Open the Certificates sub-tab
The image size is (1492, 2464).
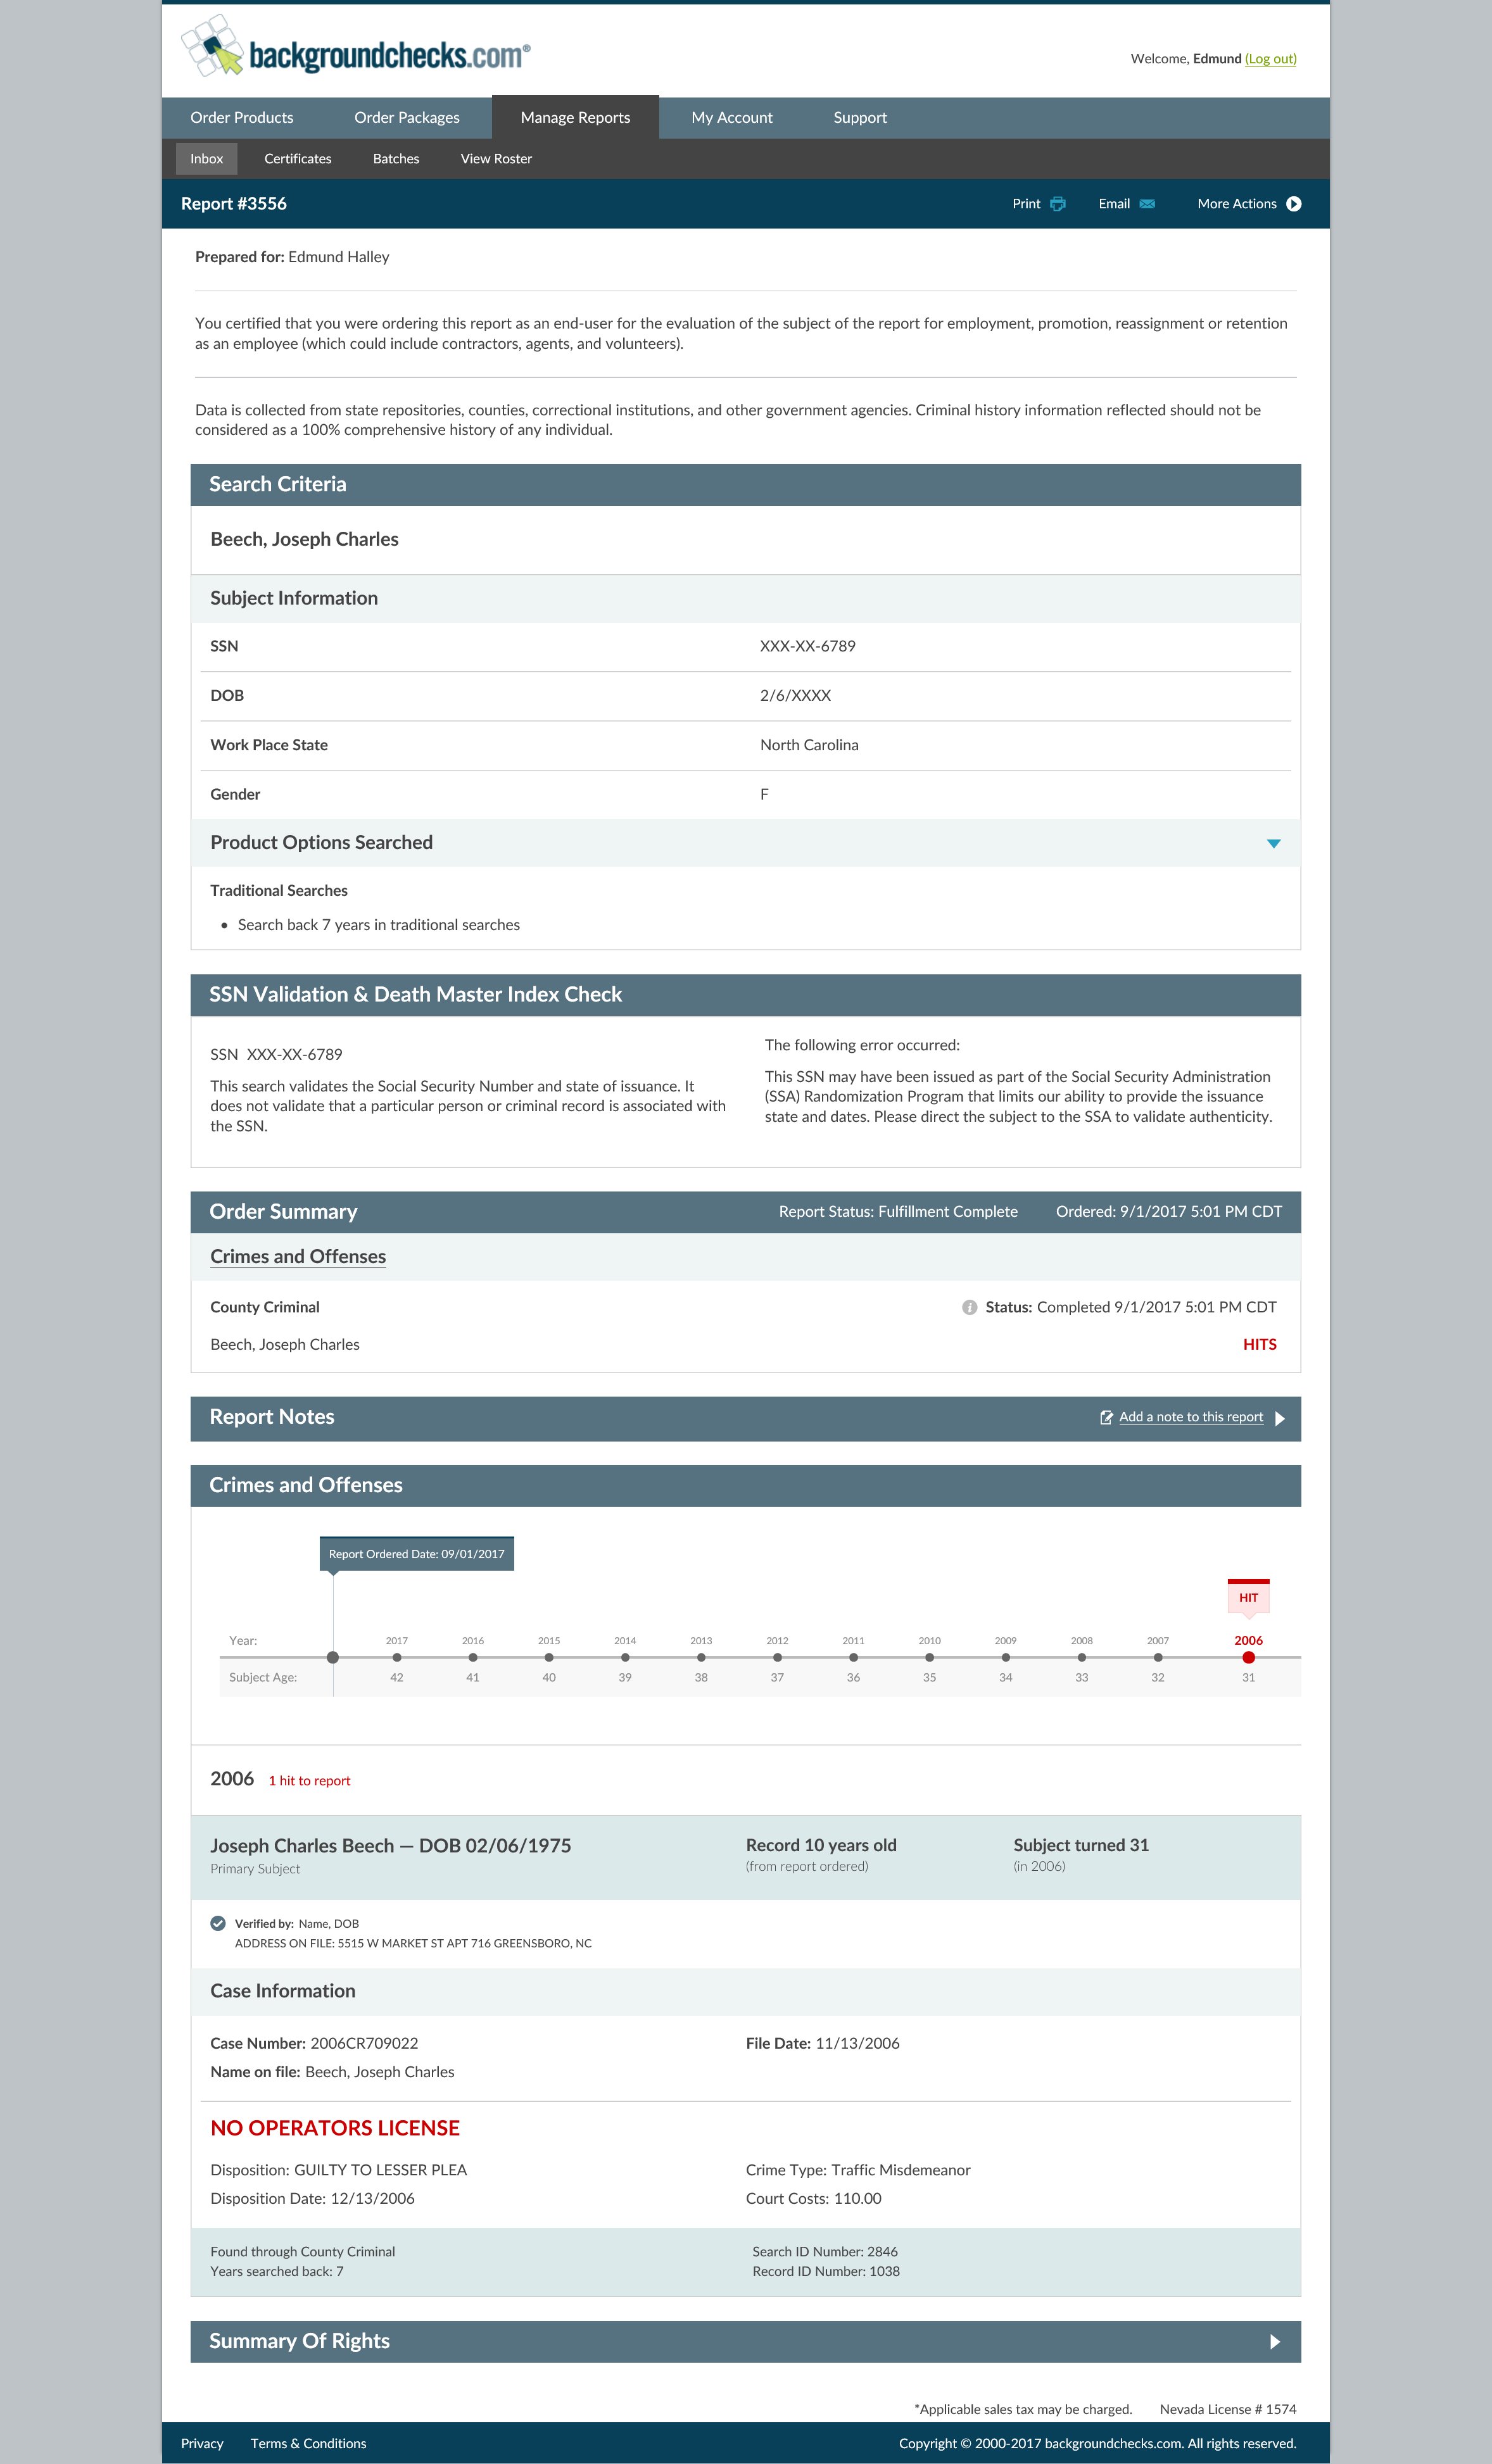pyautogui.click(x=298, y=159)
